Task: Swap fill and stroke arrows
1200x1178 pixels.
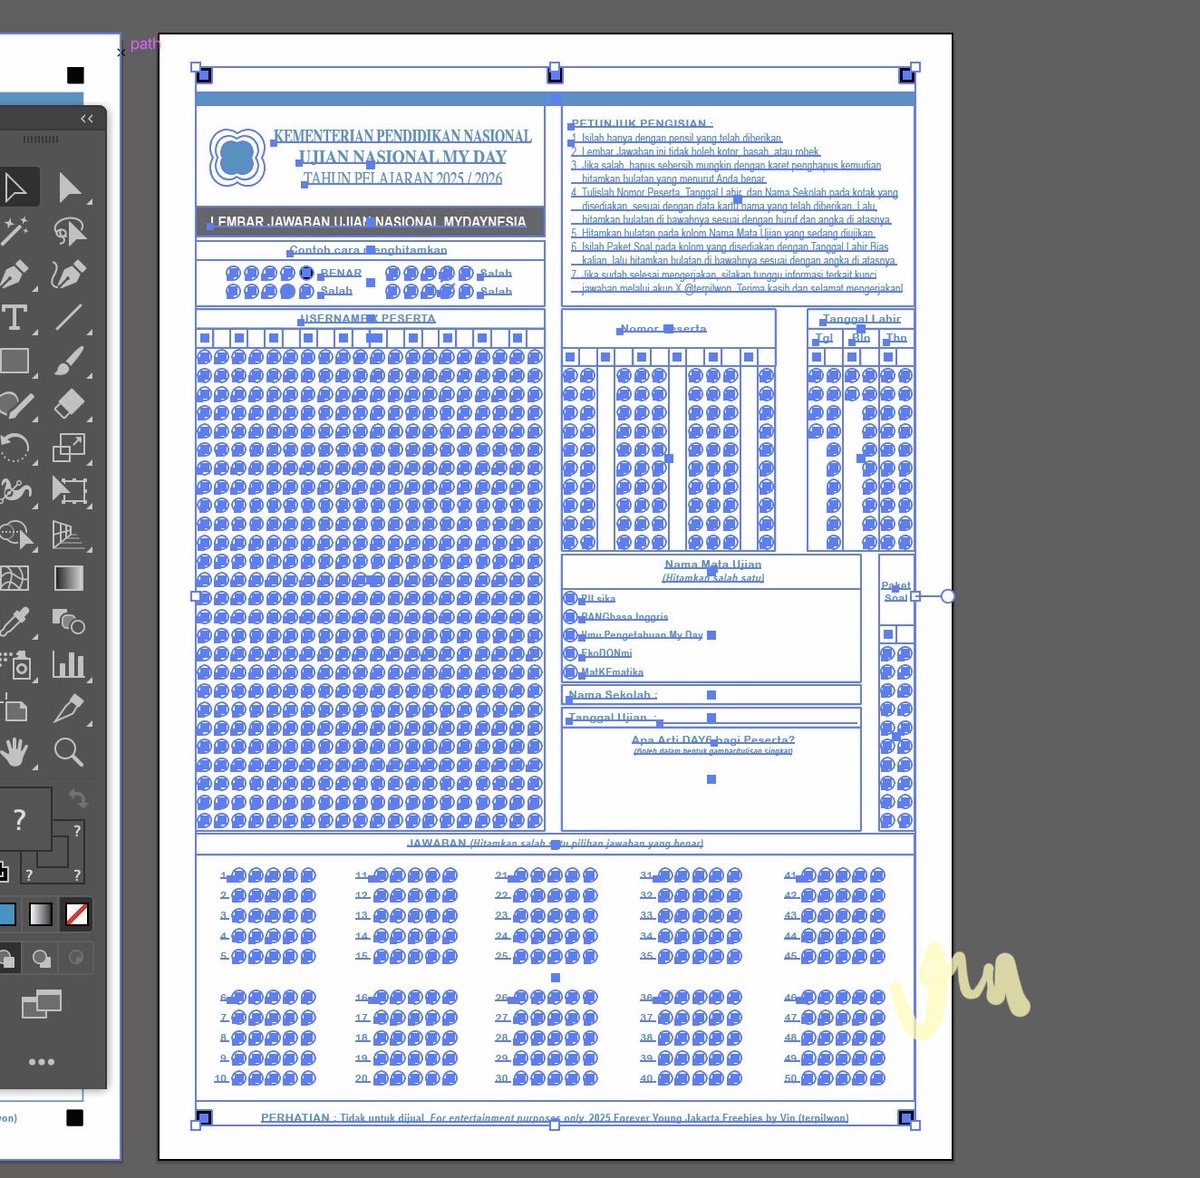Action: (x=78, y=798)
